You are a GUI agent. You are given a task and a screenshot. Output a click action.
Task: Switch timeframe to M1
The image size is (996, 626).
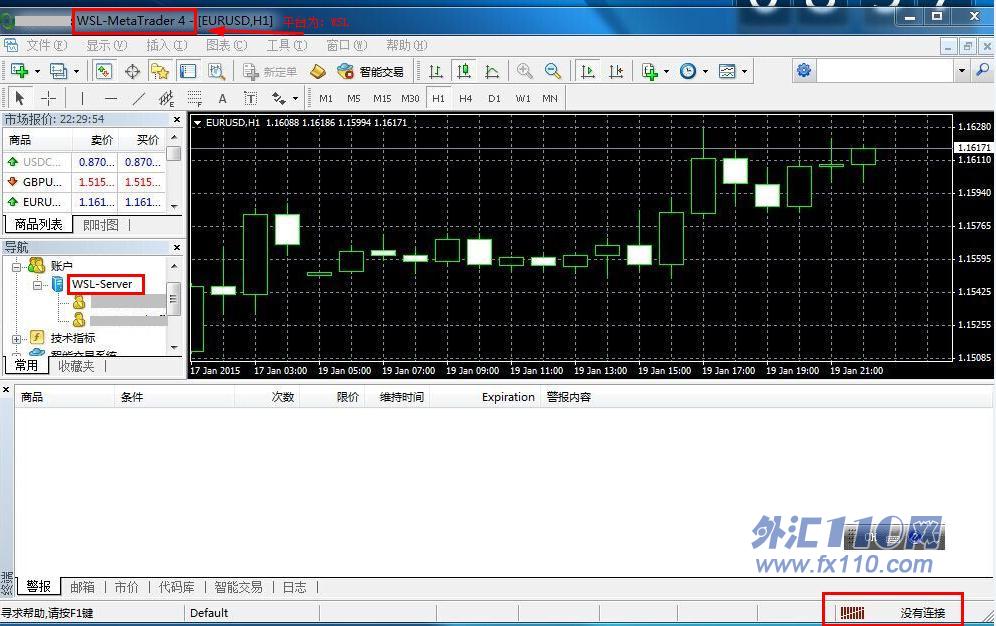click(326, 98)
